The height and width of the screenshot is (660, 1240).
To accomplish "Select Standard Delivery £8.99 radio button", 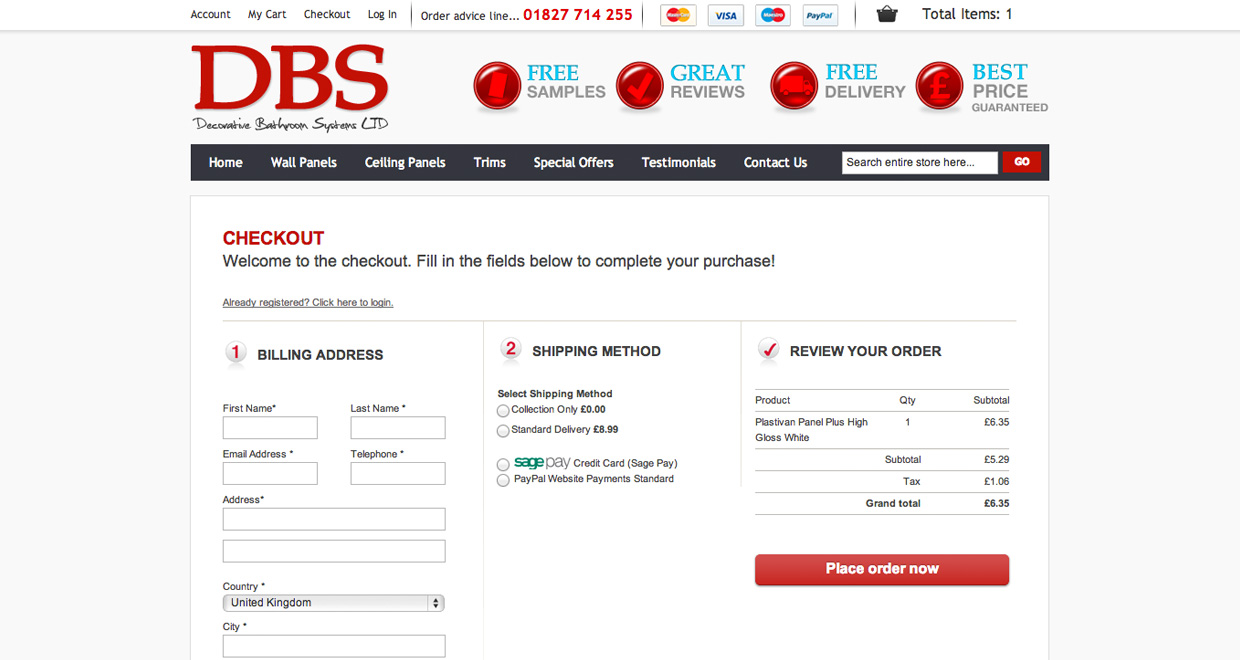I will point(503,431).
